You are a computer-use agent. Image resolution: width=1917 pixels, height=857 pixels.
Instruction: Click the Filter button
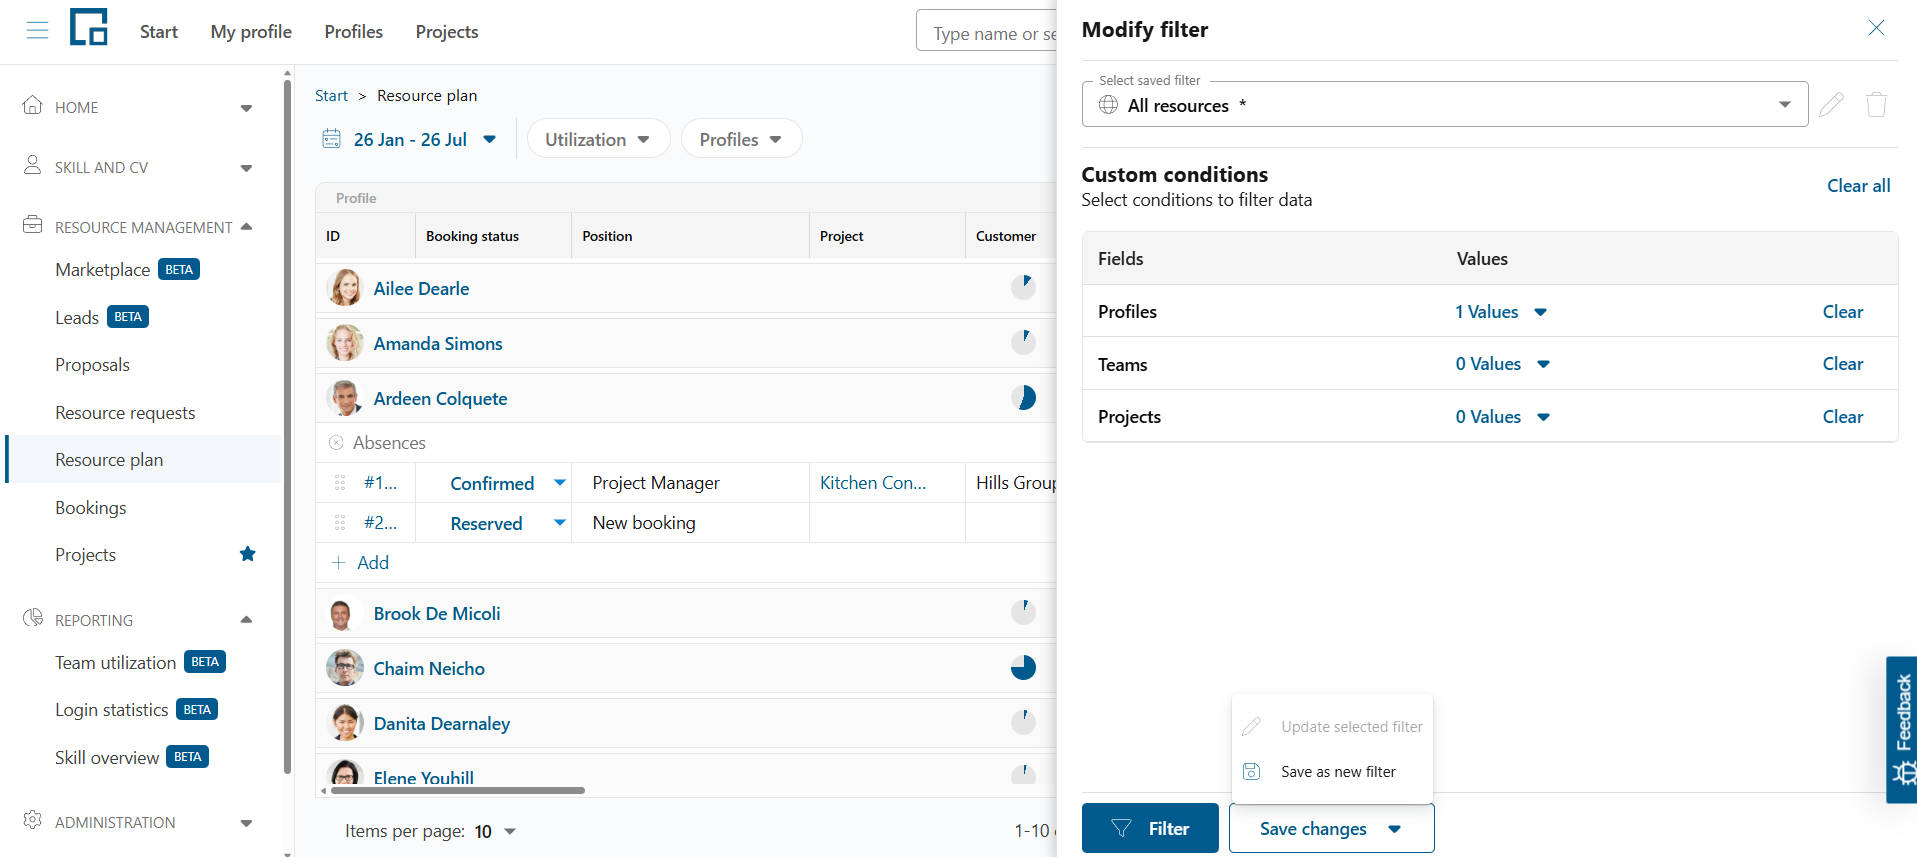click(1150, 828)
